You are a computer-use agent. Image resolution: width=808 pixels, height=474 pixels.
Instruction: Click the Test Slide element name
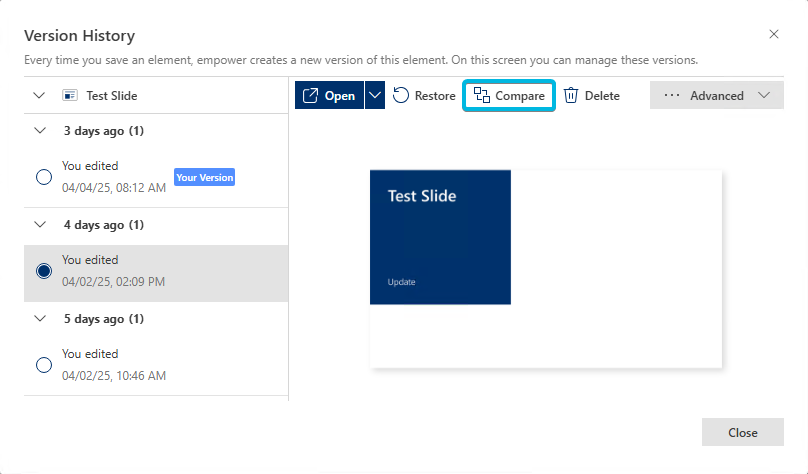(112, 96)
